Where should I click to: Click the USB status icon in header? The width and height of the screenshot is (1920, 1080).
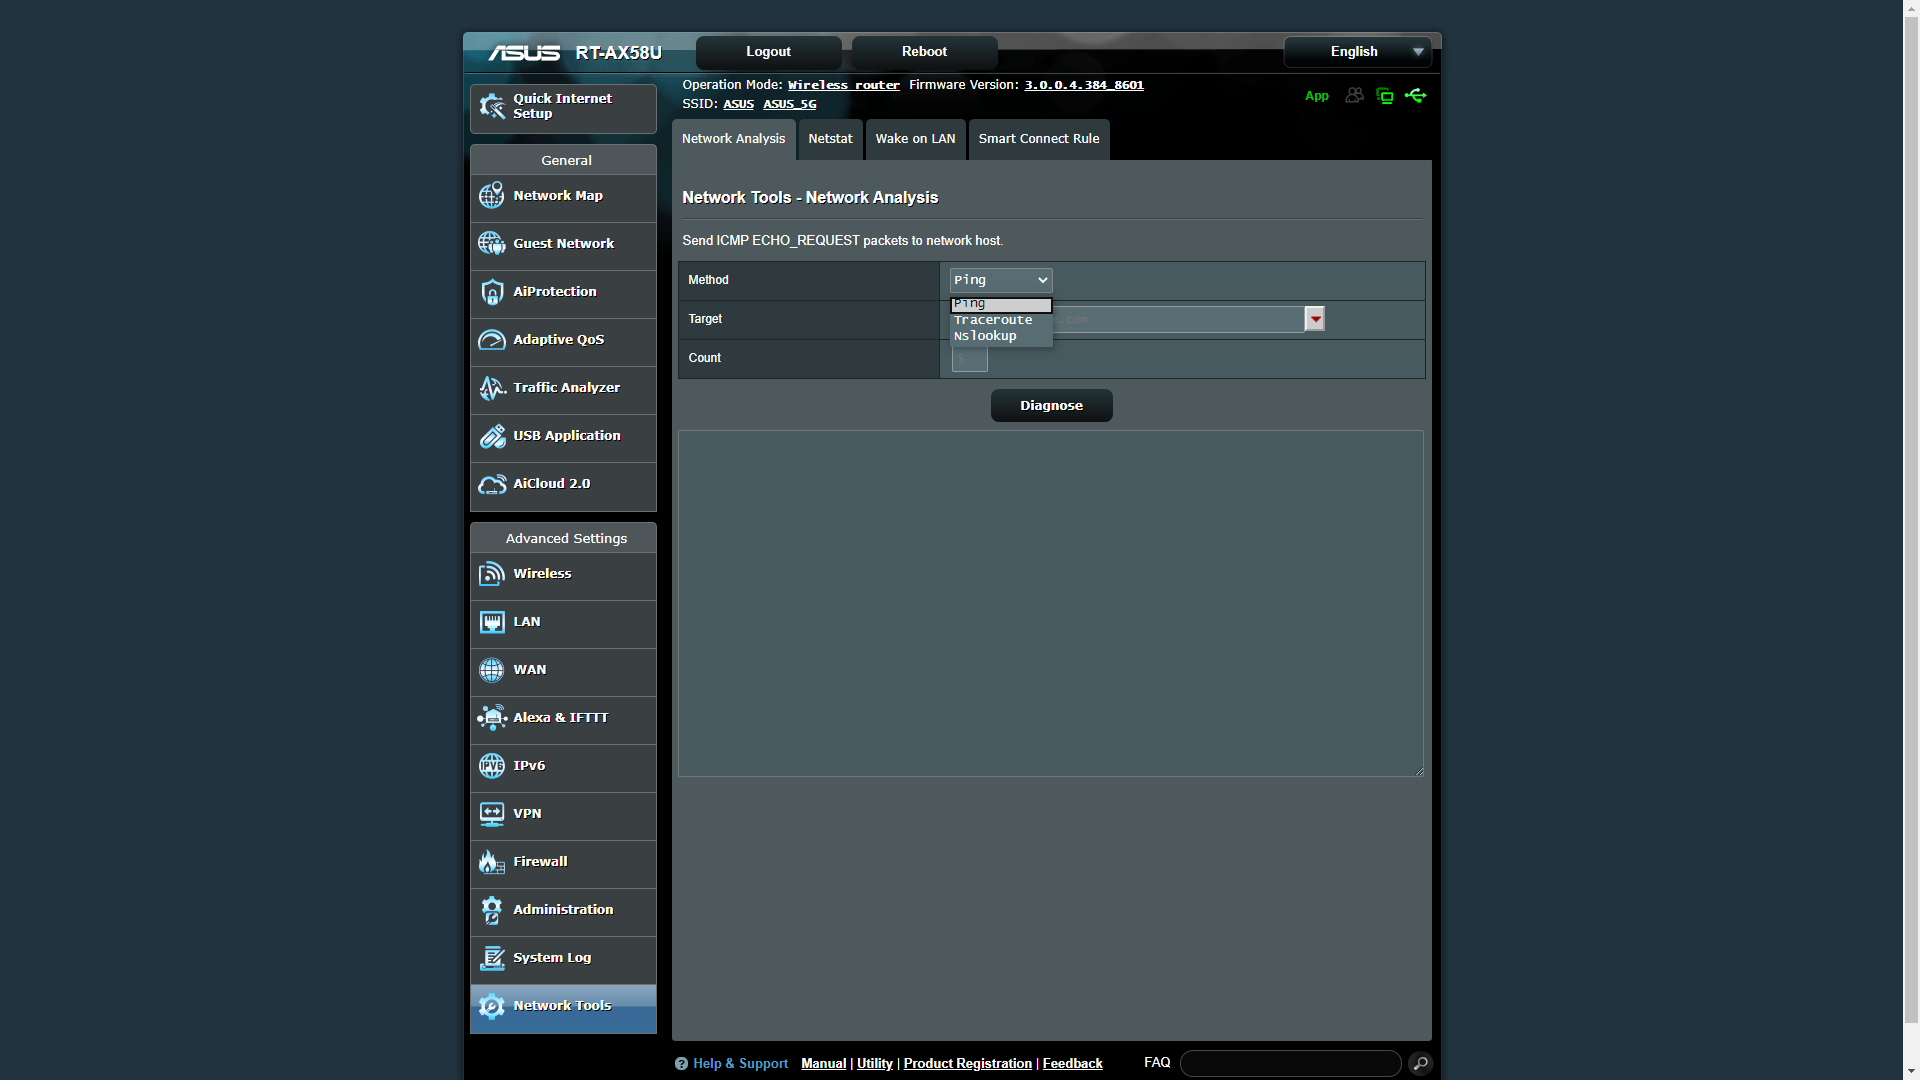(1415, 96)
